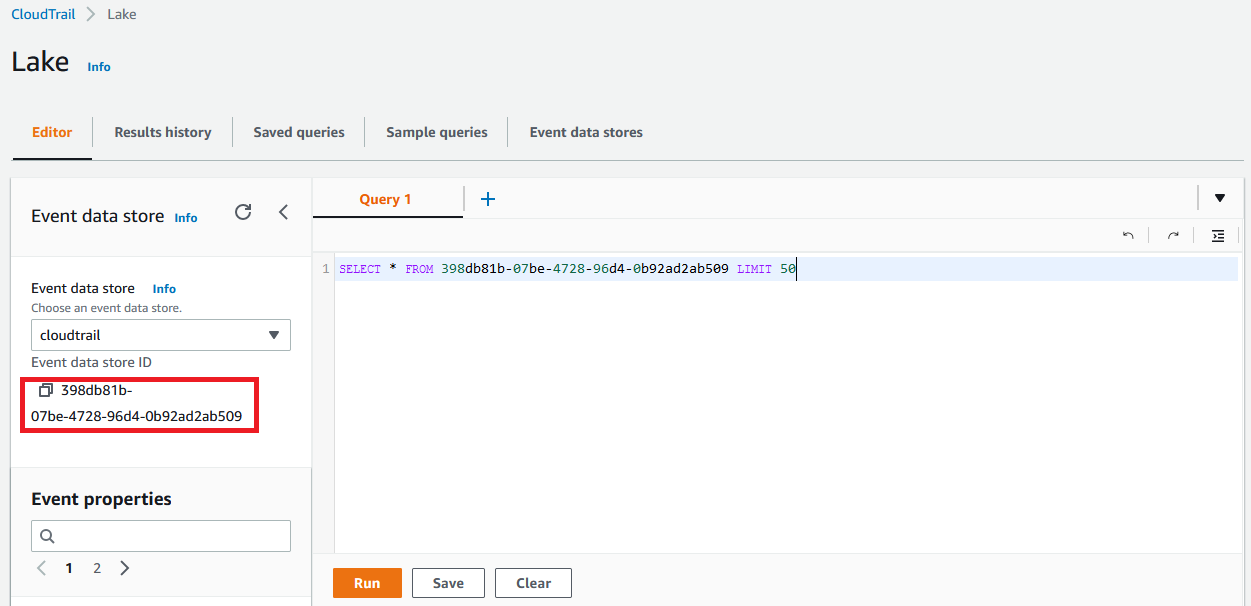The width and height of the screenshot is (1251, 606).
Task: Copy the event data store ID
Action: click(45, 390)
